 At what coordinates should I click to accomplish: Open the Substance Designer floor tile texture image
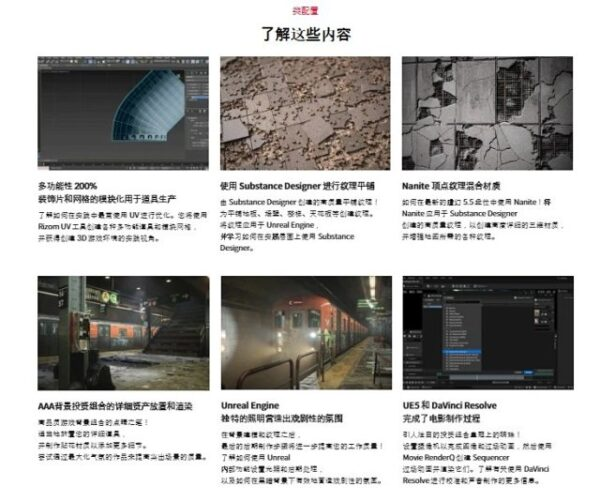(305, 113)
